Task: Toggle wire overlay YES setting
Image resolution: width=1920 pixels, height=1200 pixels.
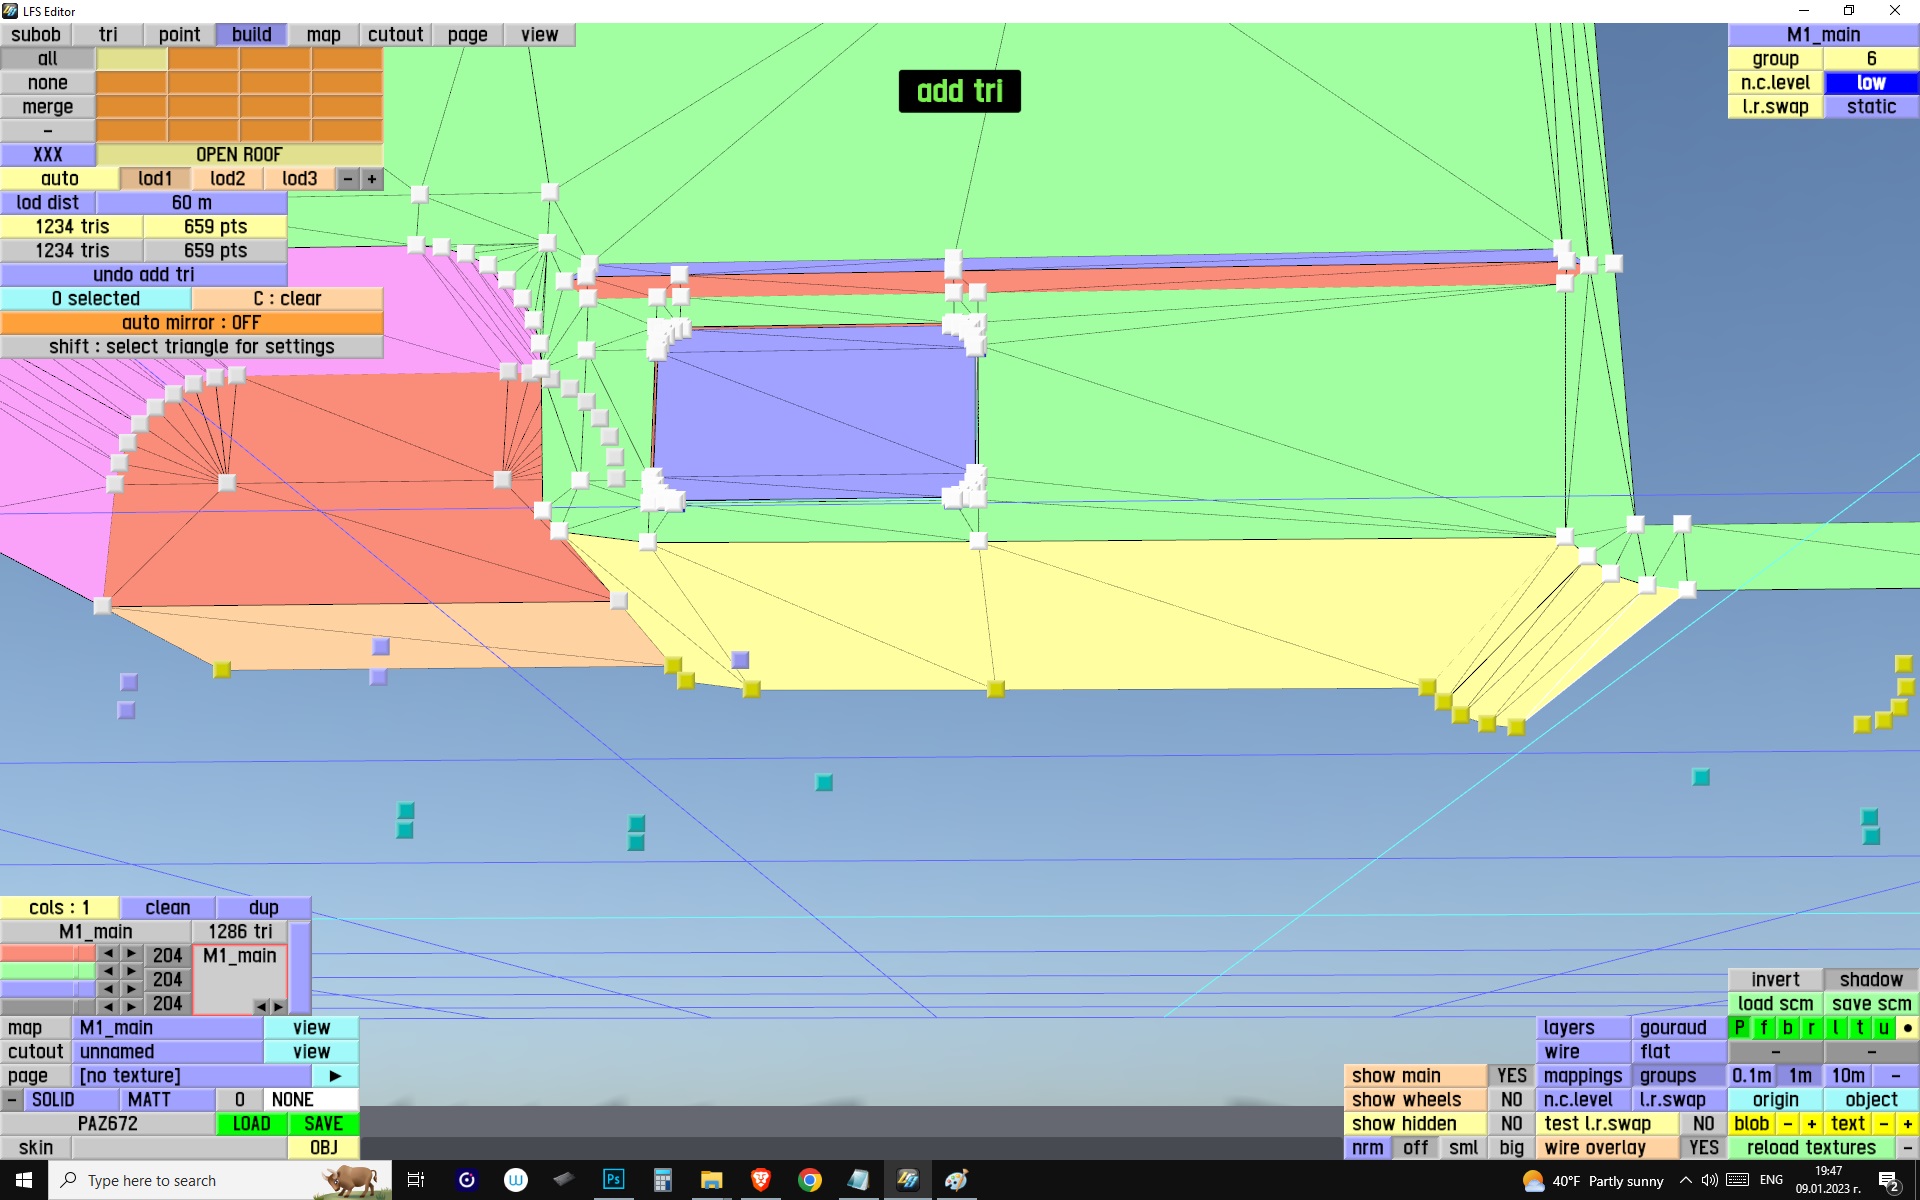Action: pyautogui.click(x=1703, y=1147)
